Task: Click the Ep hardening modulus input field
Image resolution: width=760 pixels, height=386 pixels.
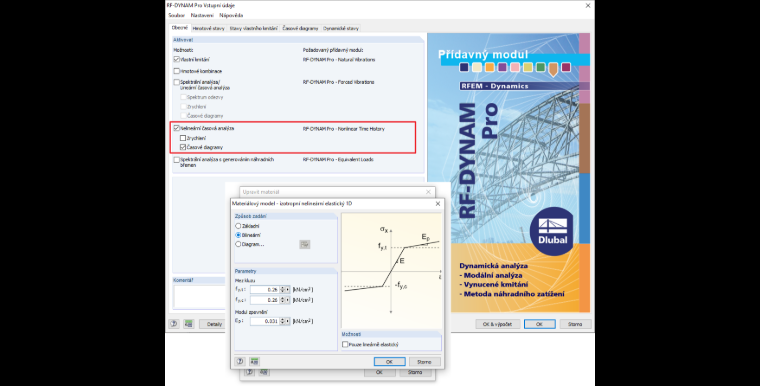Action: pyautogui.click(x=265, y=321)
